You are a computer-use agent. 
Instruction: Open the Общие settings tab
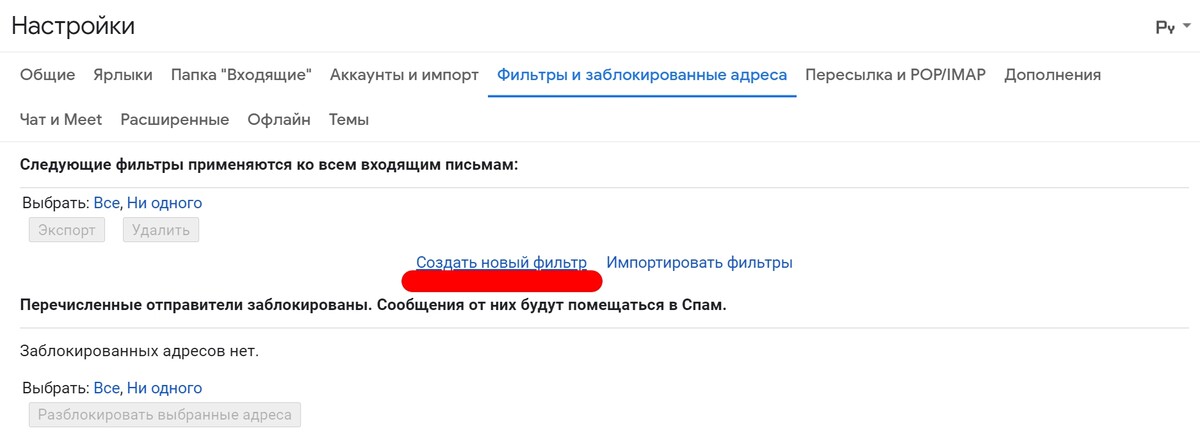pyautogui.click(x=47, y=75)
